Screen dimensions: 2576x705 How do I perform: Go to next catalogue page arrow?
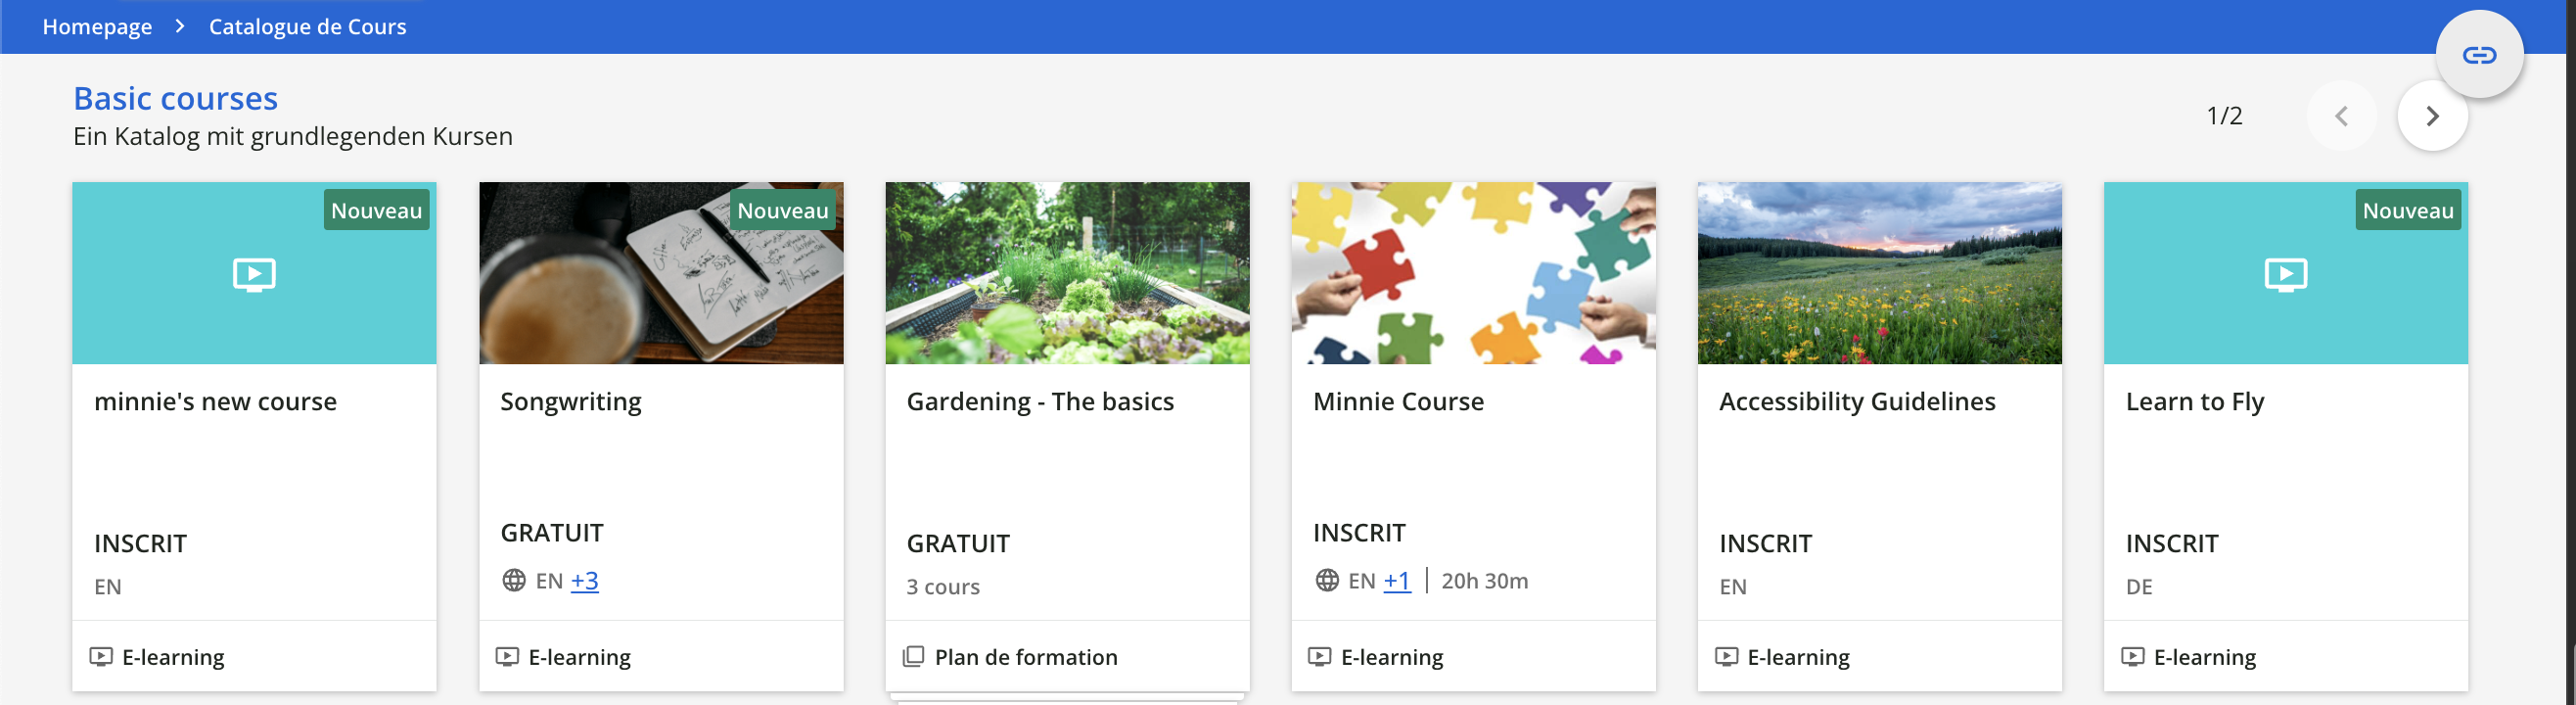click(2431, 116)
